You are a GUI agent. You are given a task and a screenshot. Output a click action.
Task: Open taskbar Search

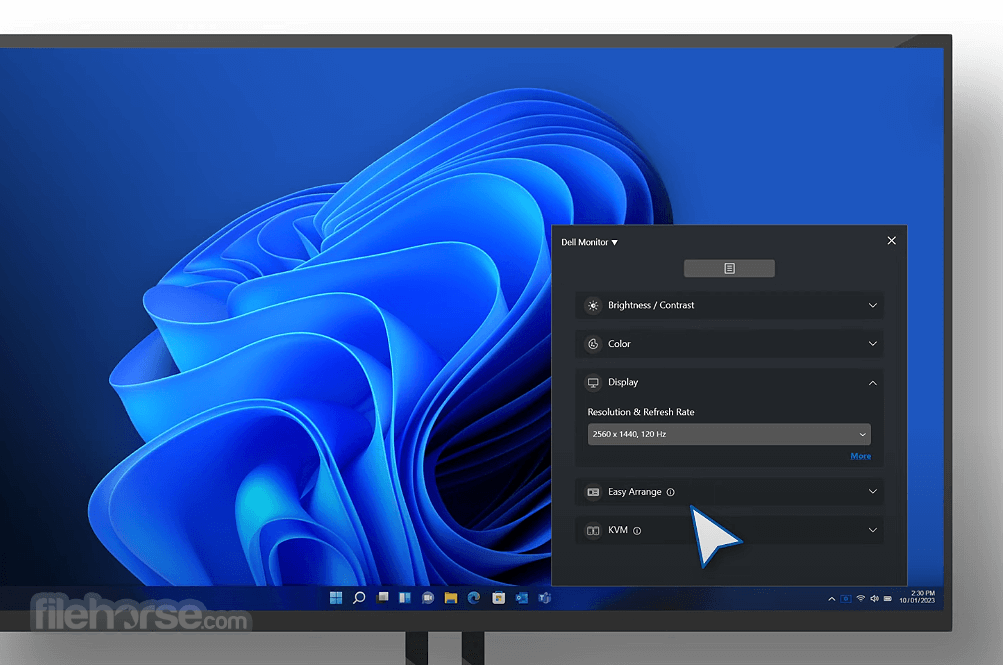pos(359,598)
